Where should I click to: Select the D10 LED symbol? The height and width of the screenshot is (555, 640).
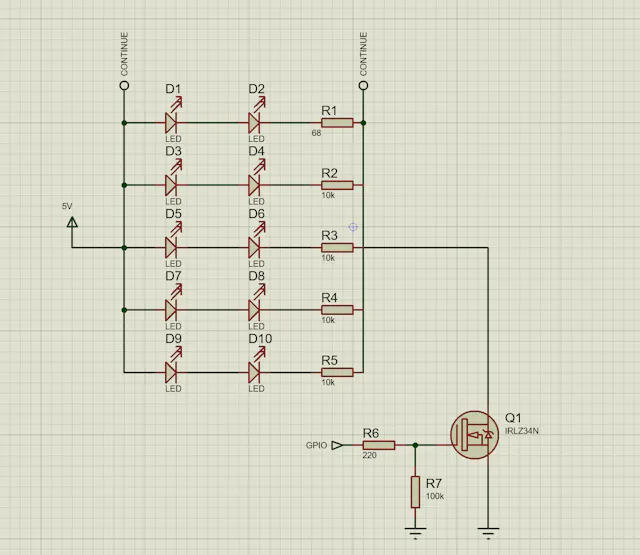pyautogui.click(x=255, y=372)
